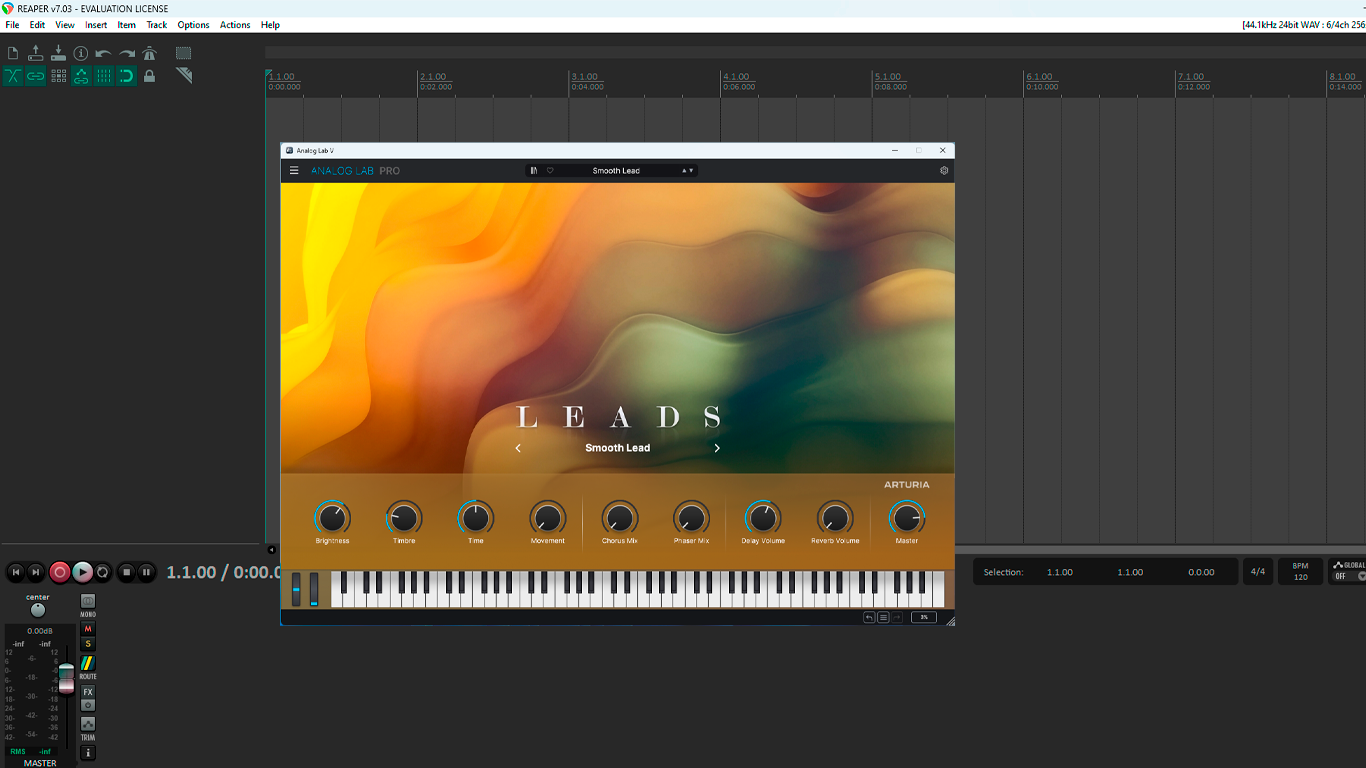Click the Redo arrow in REAPER toolbar

point(127,53)
